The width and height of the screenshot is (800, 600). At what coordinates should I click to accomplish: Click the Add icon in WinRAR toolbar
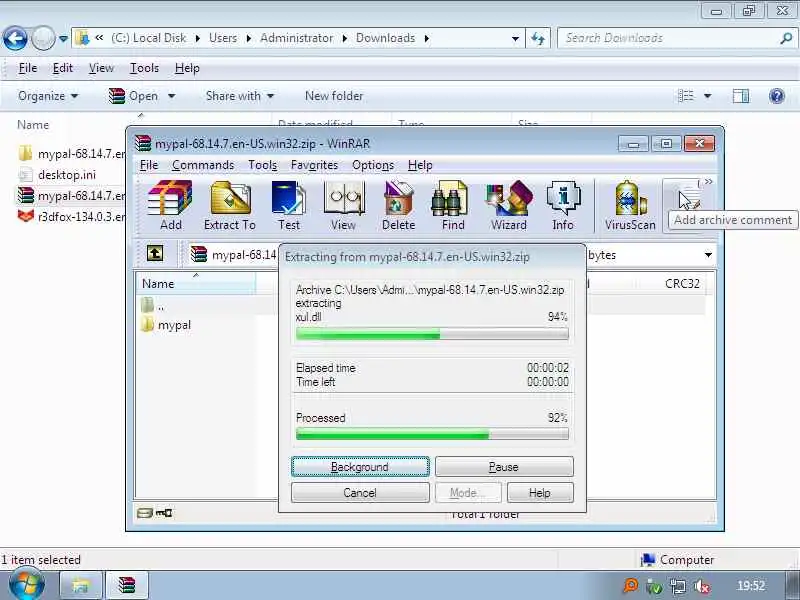pyautogui.click(x=170, y=206)
